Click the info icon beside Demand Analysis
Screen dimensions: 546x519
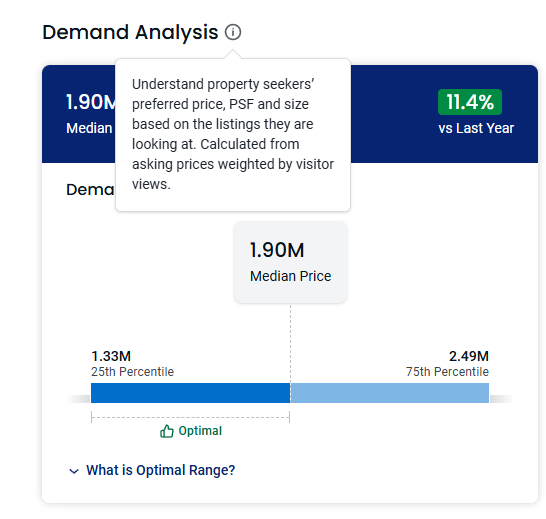[x=233, y=32]
